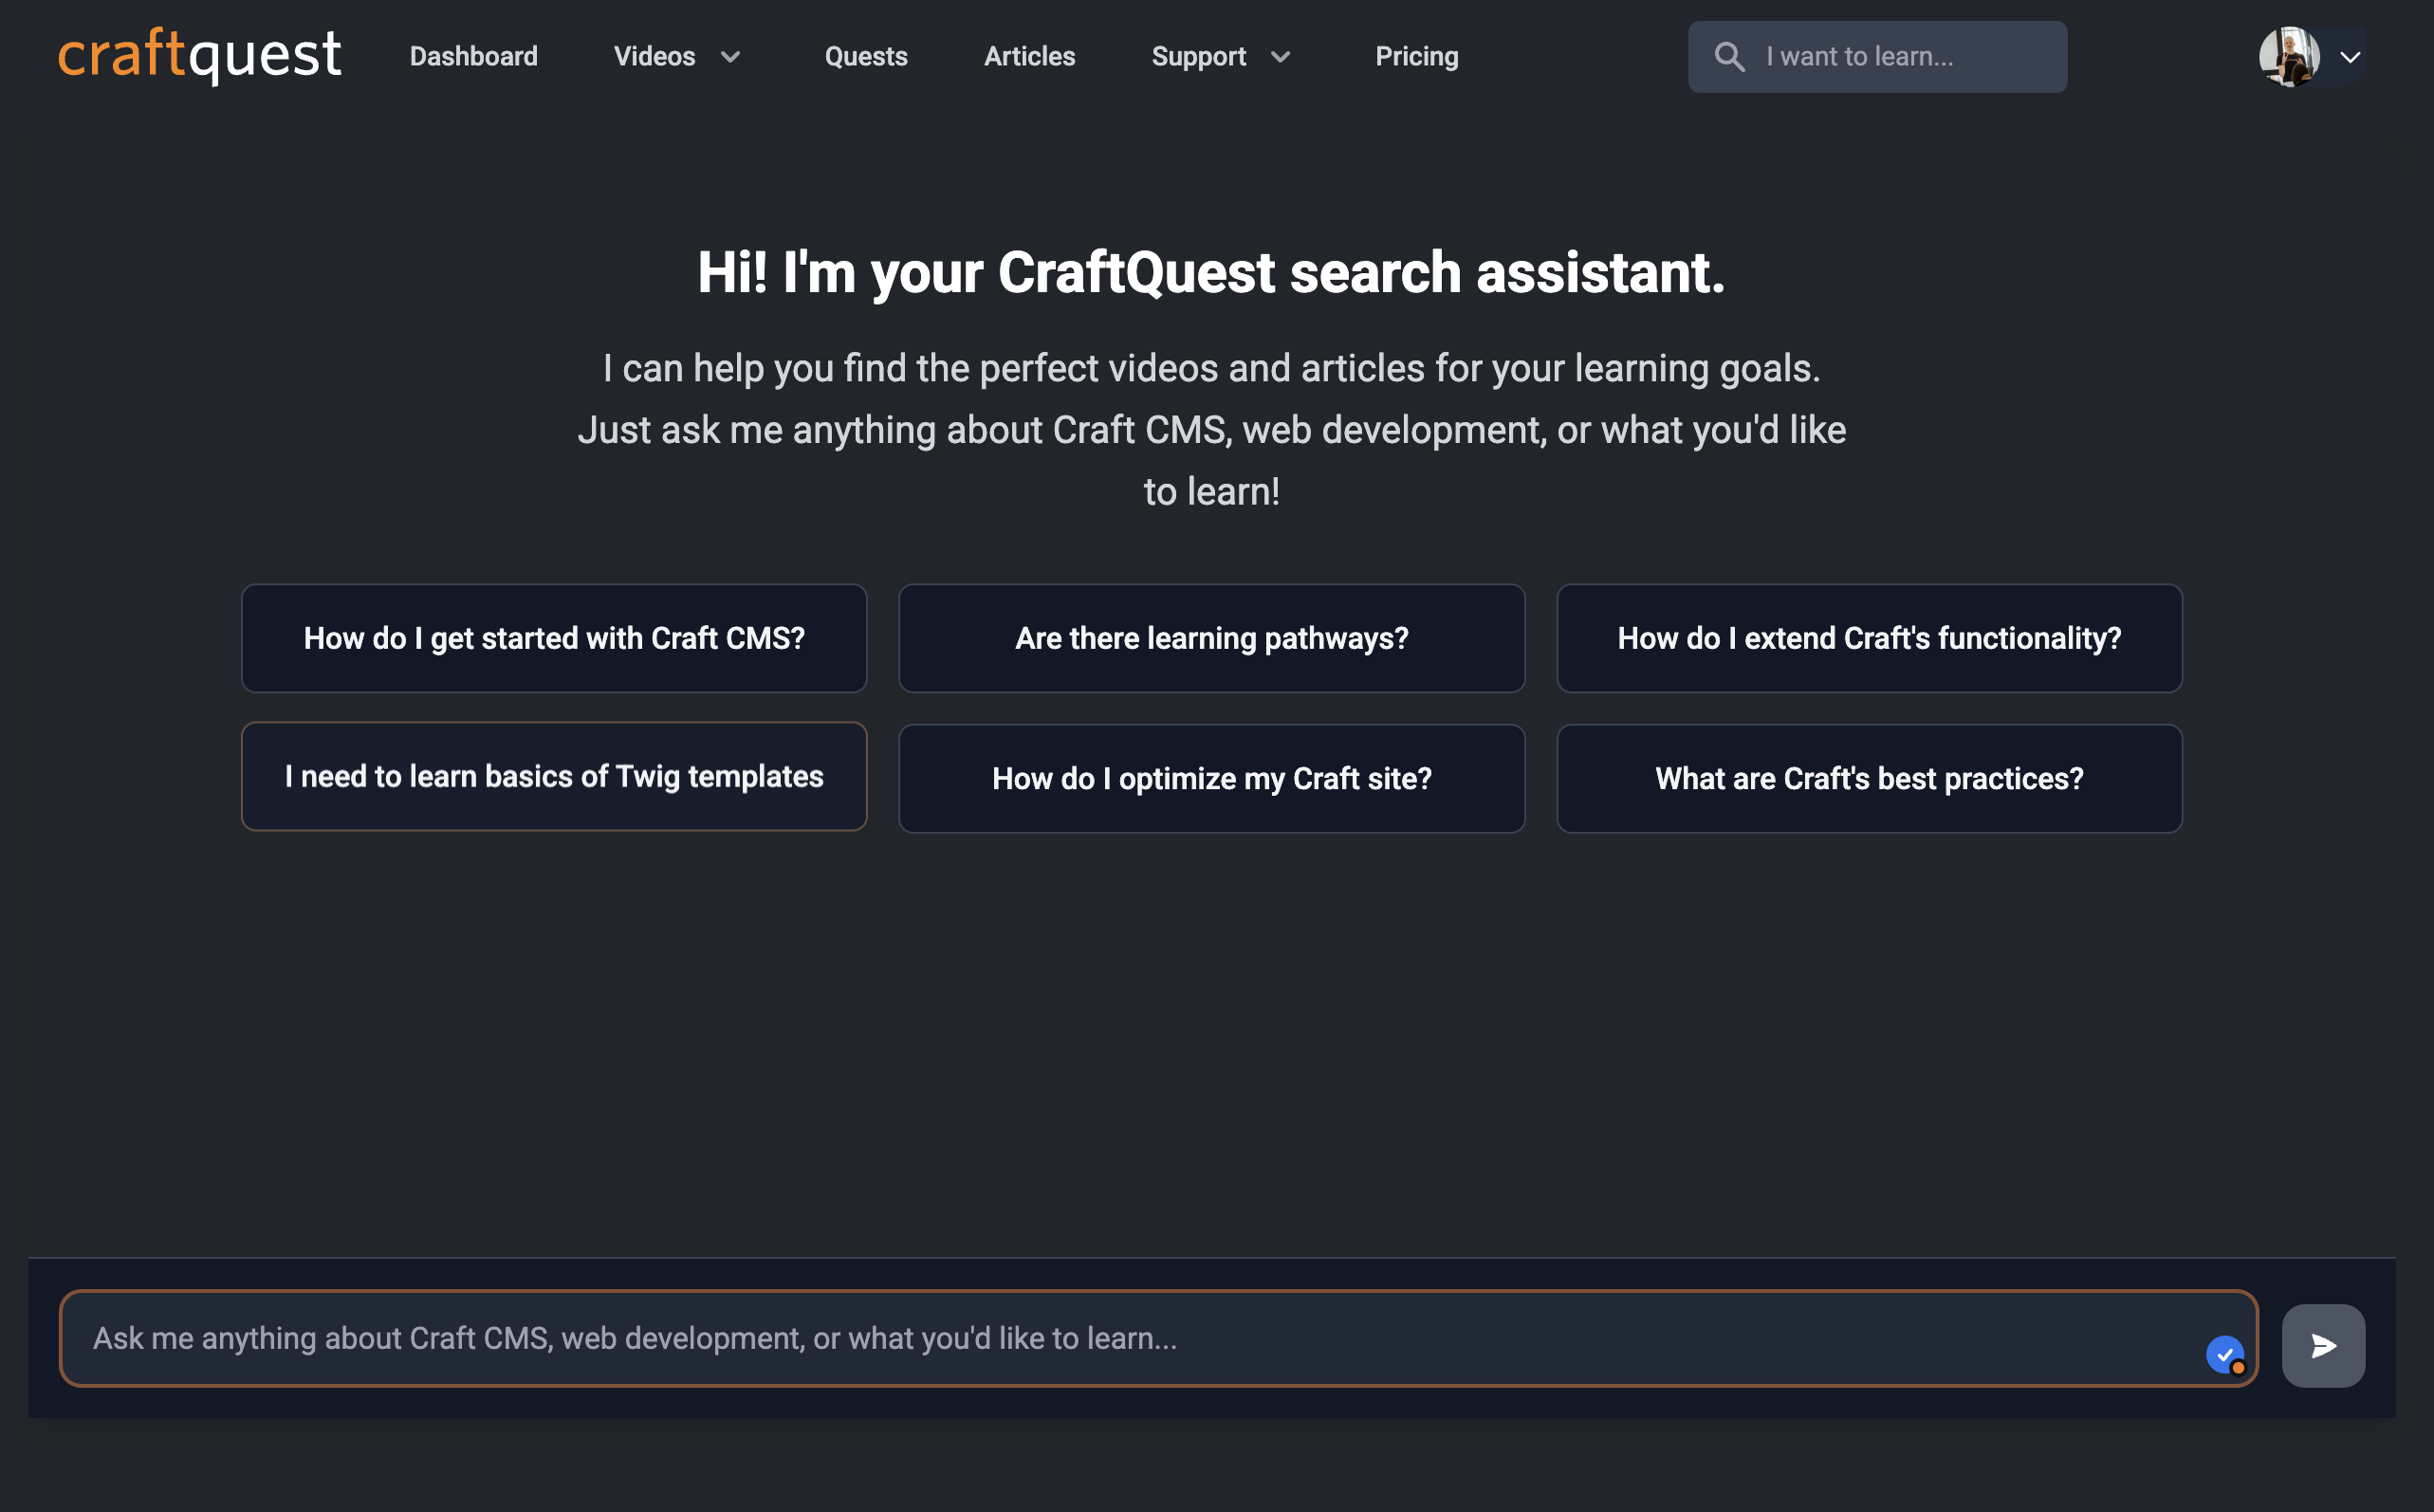
Task: Click the blue checkmark extension icon
Action: click(x=2224, y=1355)
